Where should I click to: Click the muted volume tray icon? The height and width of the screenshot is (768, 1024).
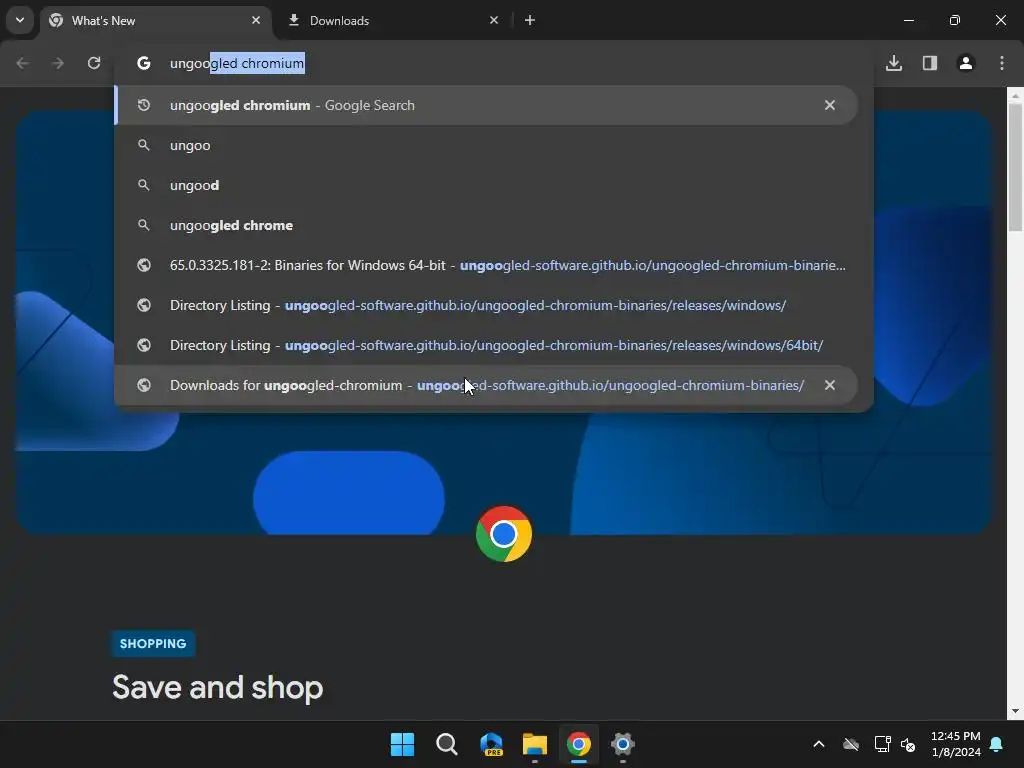pyautogui.click(x=908, y=744)
